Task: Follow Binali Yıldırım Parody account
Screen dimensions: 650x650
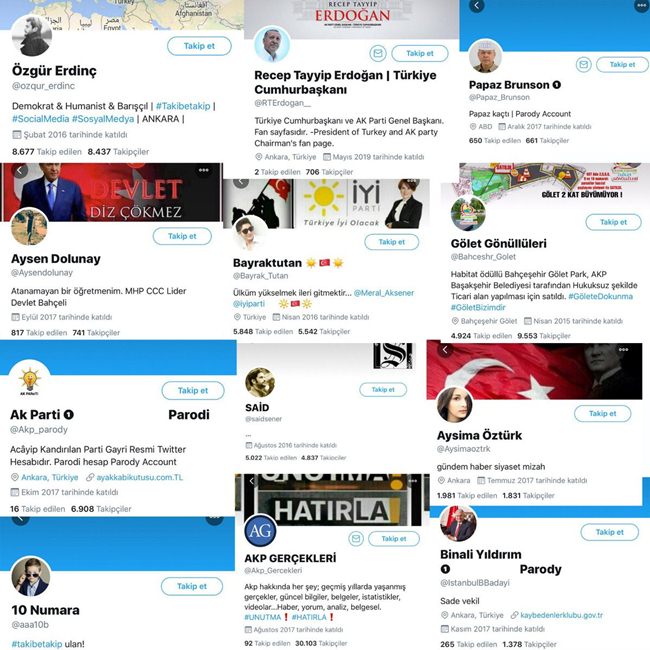Action: click(609, 532)
